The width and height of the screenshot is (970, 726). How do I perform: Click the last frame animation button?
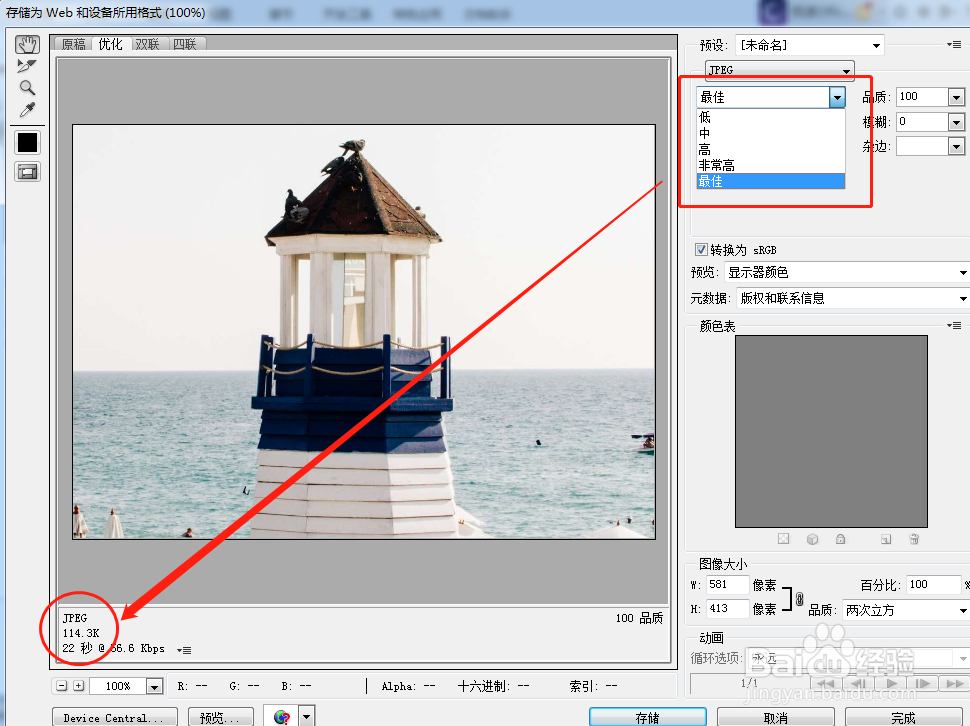point(955,683)
